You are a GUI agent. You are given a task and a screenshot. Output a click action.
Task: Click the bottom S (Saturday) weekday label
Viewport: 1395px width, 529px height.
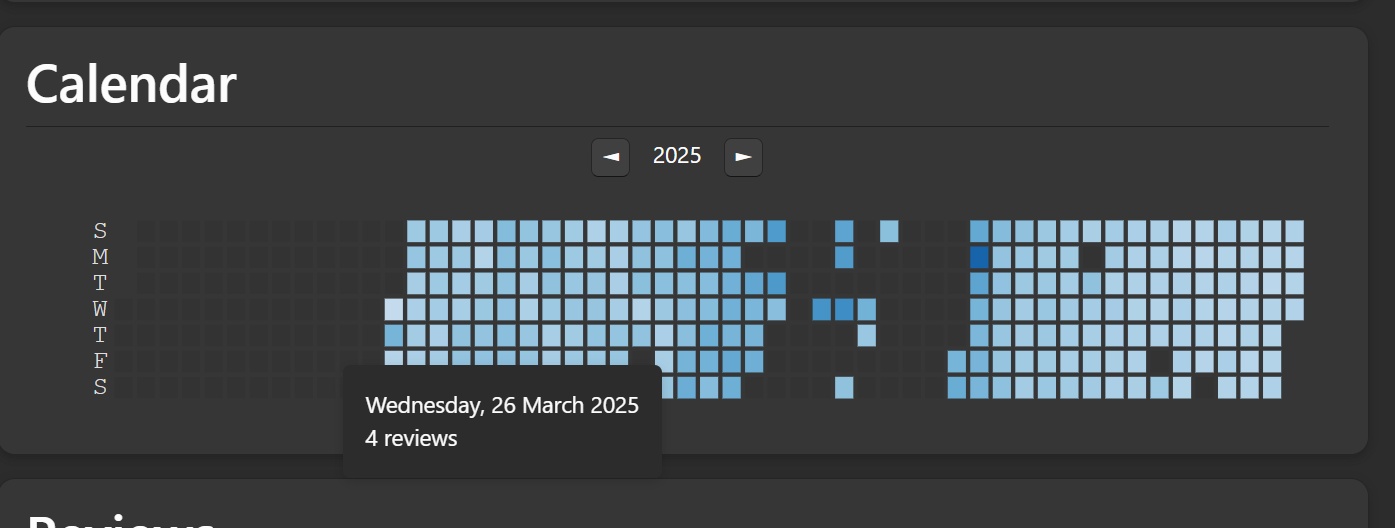[100, 387]
